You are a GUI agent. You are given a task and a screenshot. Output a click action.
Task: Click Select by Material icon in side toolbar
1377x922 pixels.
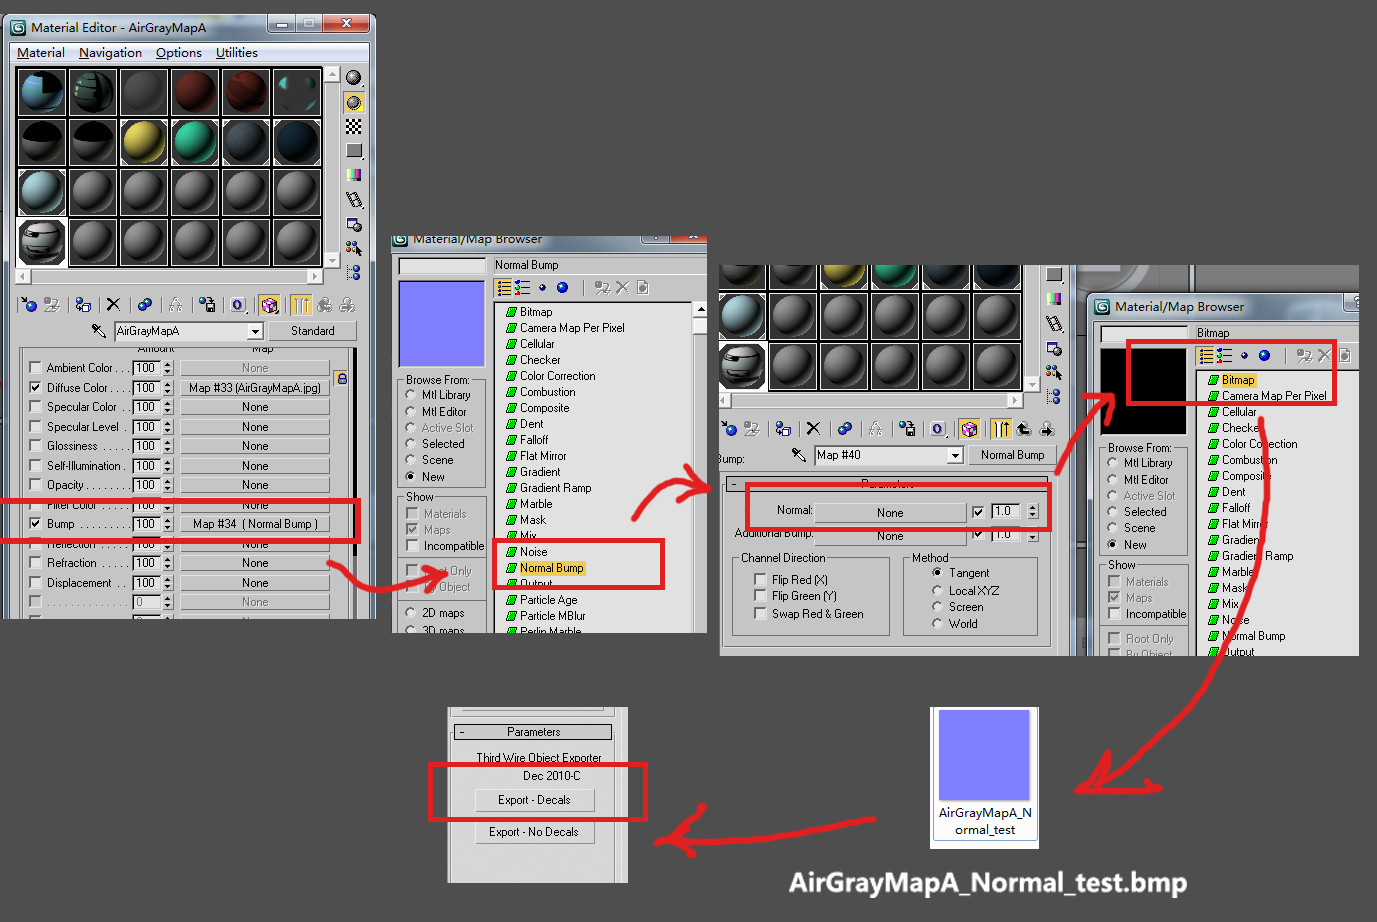(x=354, y=248)
